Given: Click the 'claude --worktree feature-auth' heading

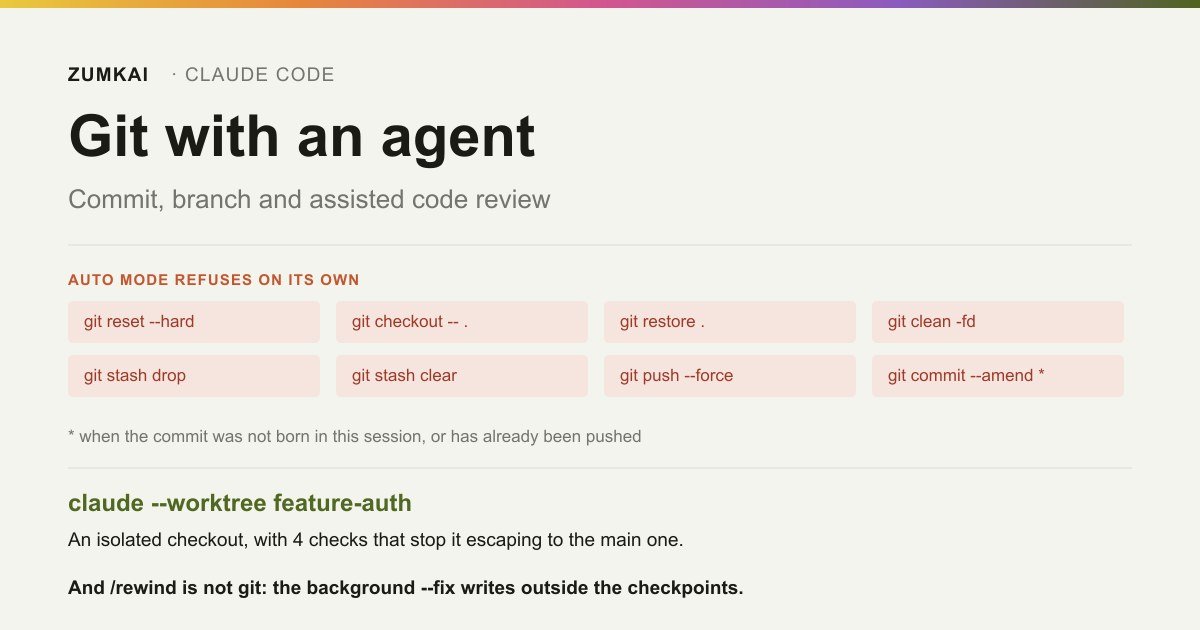Looking at the screenshot, I should (x=240, y=503).
